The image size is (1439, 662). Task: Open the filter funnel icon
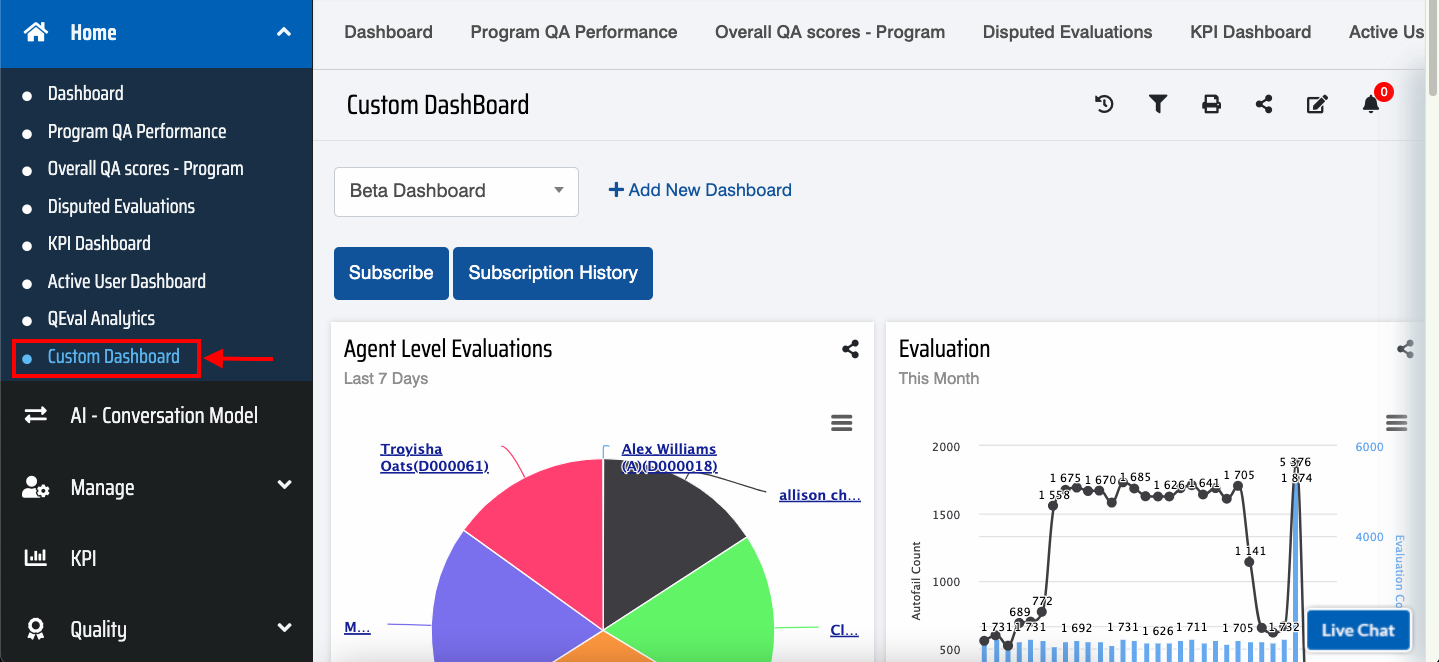1158,104
